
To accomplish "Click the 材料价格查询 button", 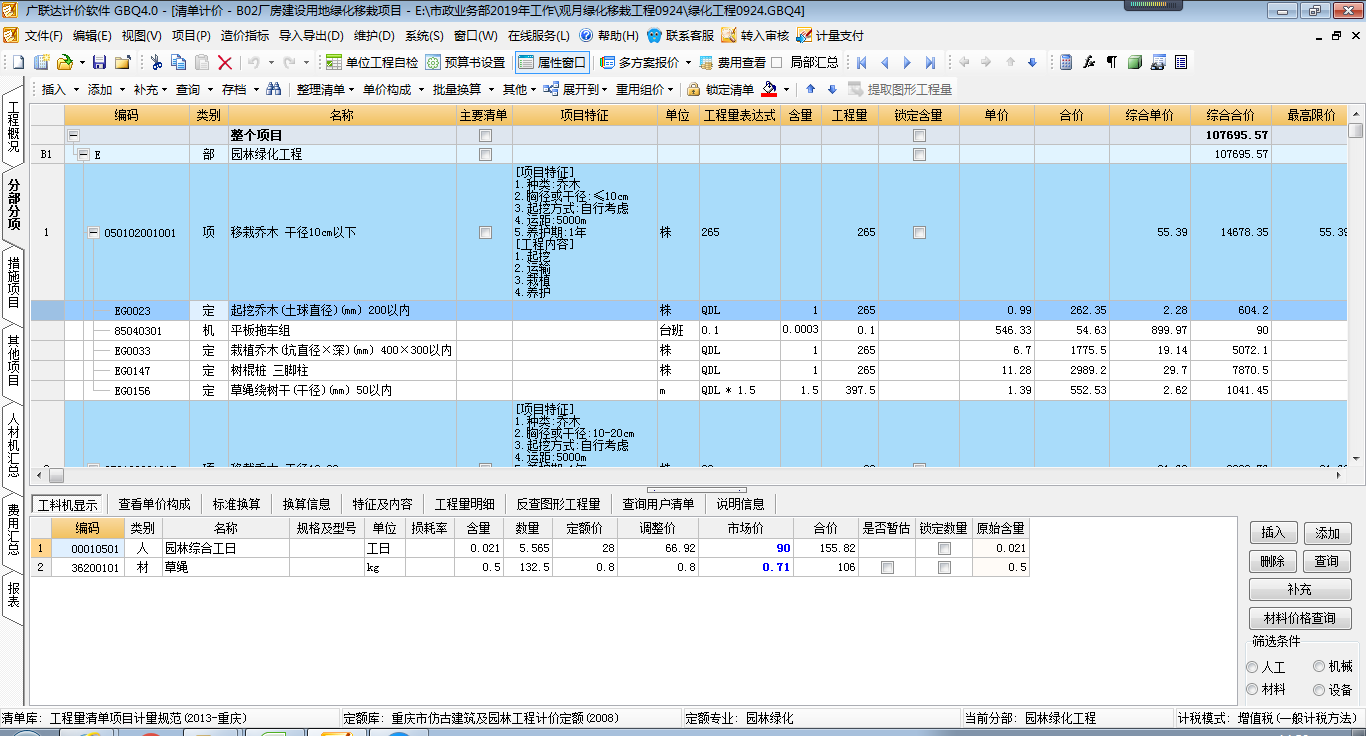I will 1300,618.
